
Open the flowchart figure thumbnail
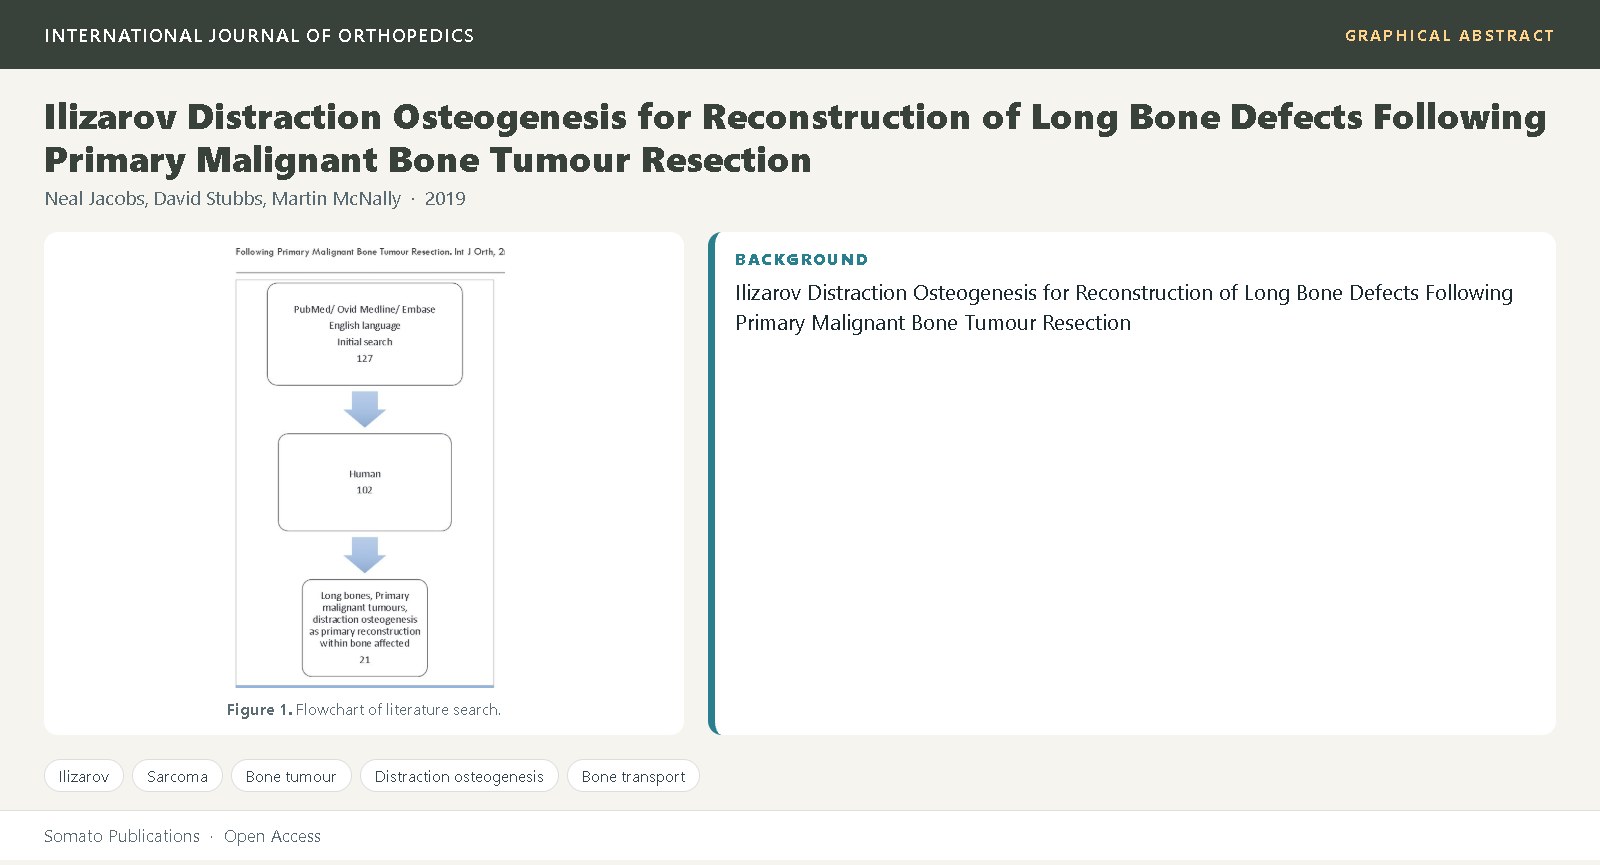tap(365, 465)
